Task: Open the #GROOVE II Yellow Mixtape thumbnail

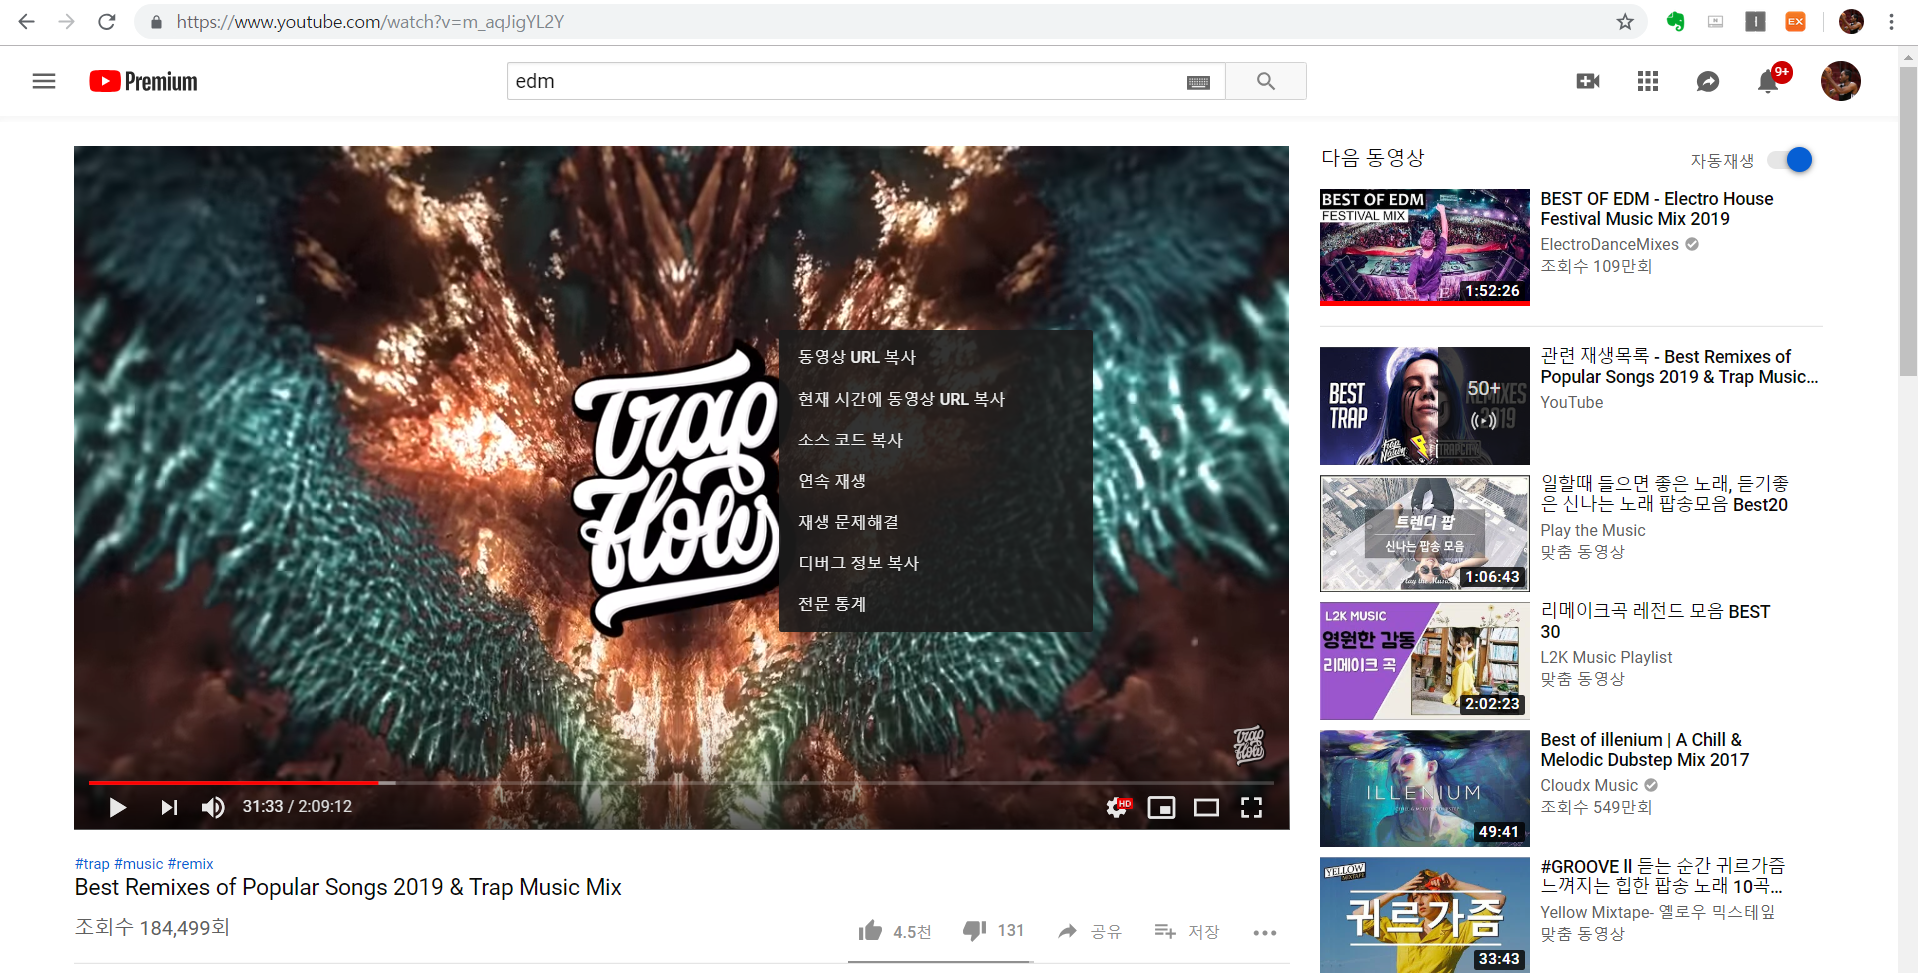Action: [x=1425, y=915]
